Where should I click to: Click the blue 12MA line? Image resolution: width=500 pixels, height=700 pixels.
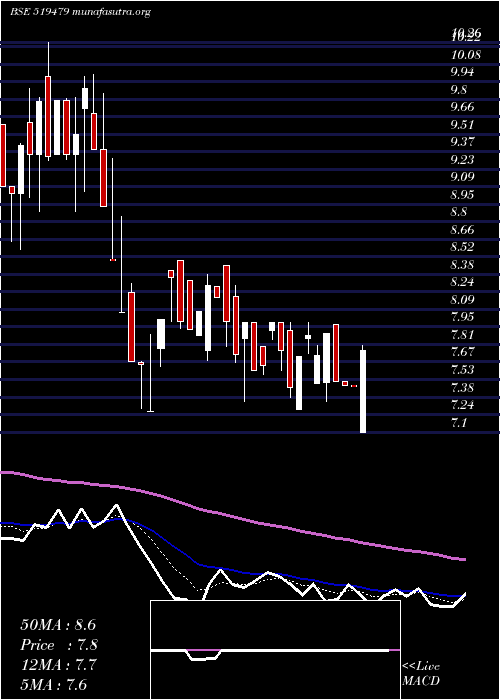tap(232, 571)
